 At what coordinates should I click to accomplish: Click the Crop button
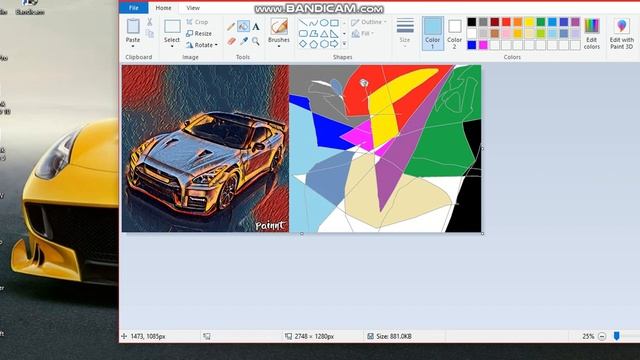197,22
